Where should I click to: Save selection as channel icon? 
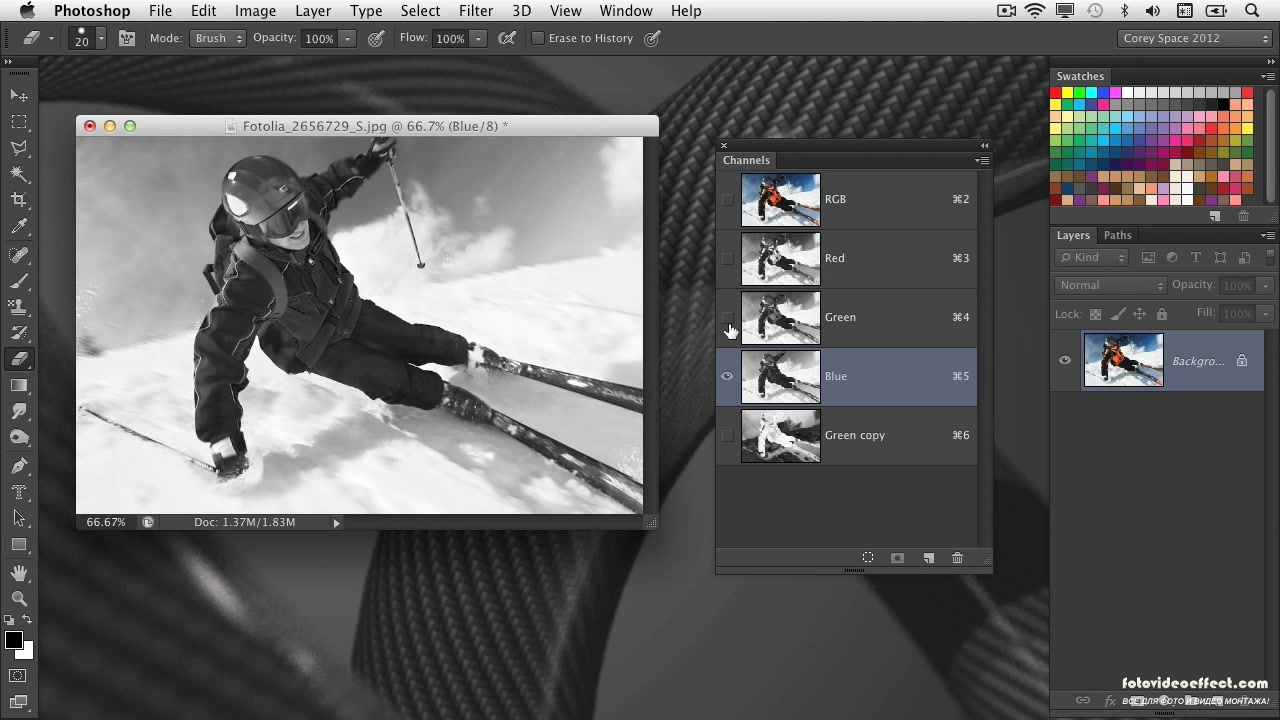pyautogui.click(x=898, y=558)
